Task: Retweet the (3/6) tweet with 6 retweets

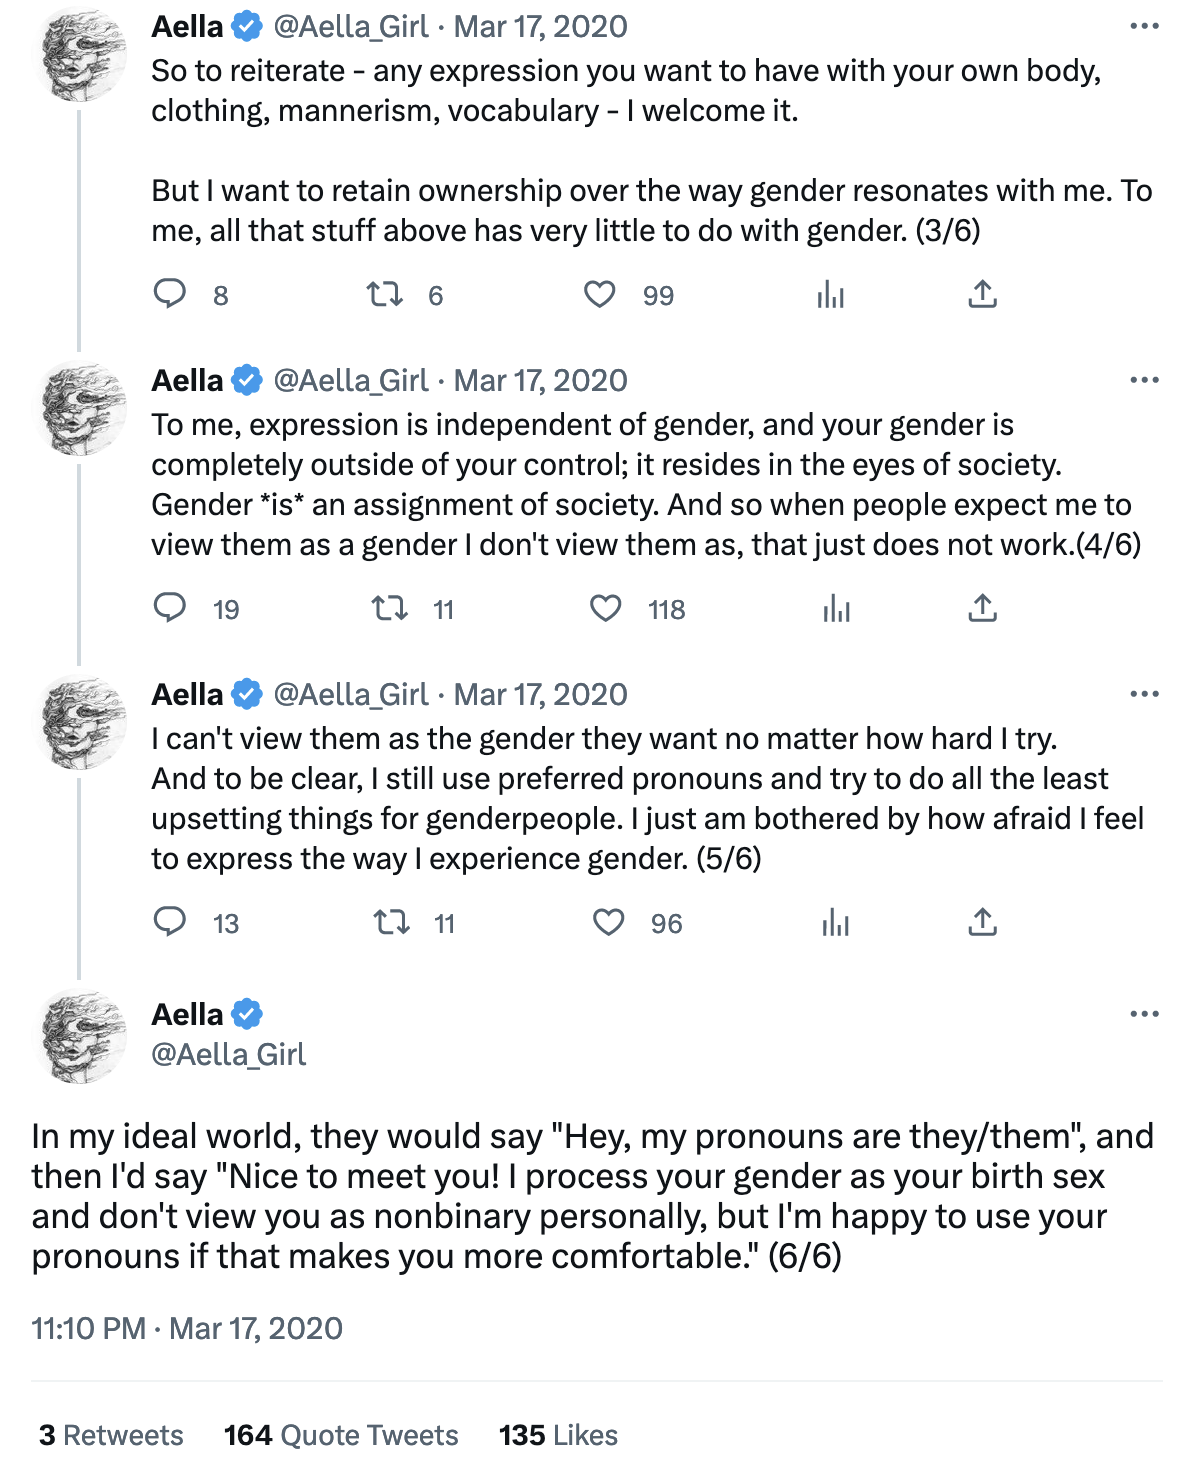Action: [x=384, y=294]
